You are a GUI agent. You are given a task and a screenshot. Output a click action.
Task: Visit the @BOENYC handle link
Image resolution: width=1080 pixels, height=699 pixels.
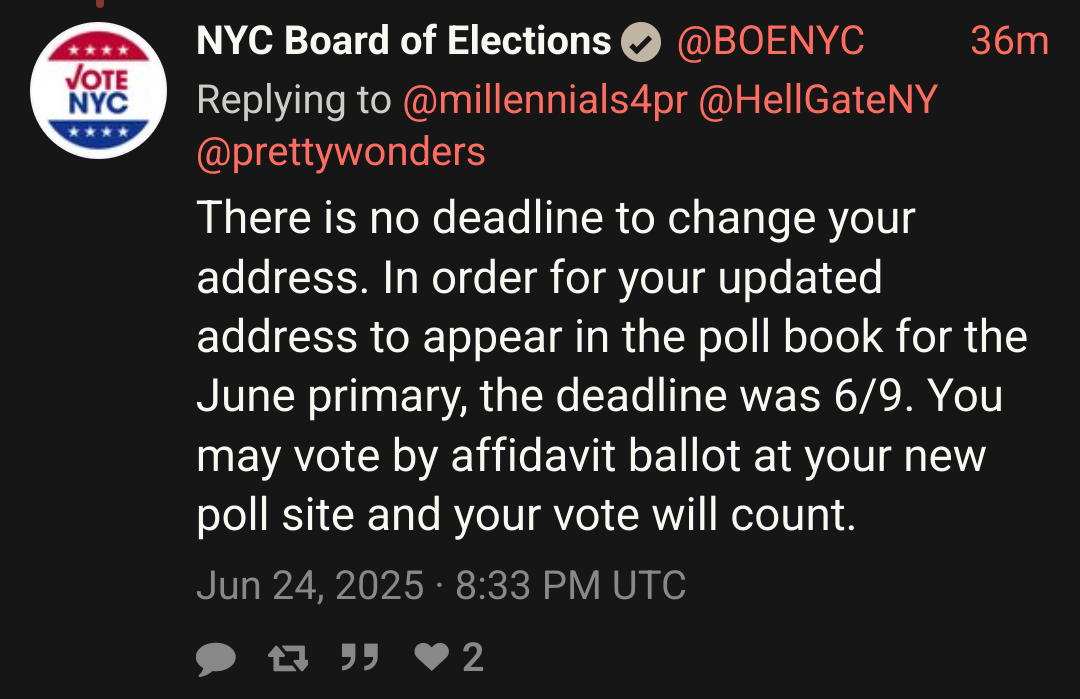770,41
